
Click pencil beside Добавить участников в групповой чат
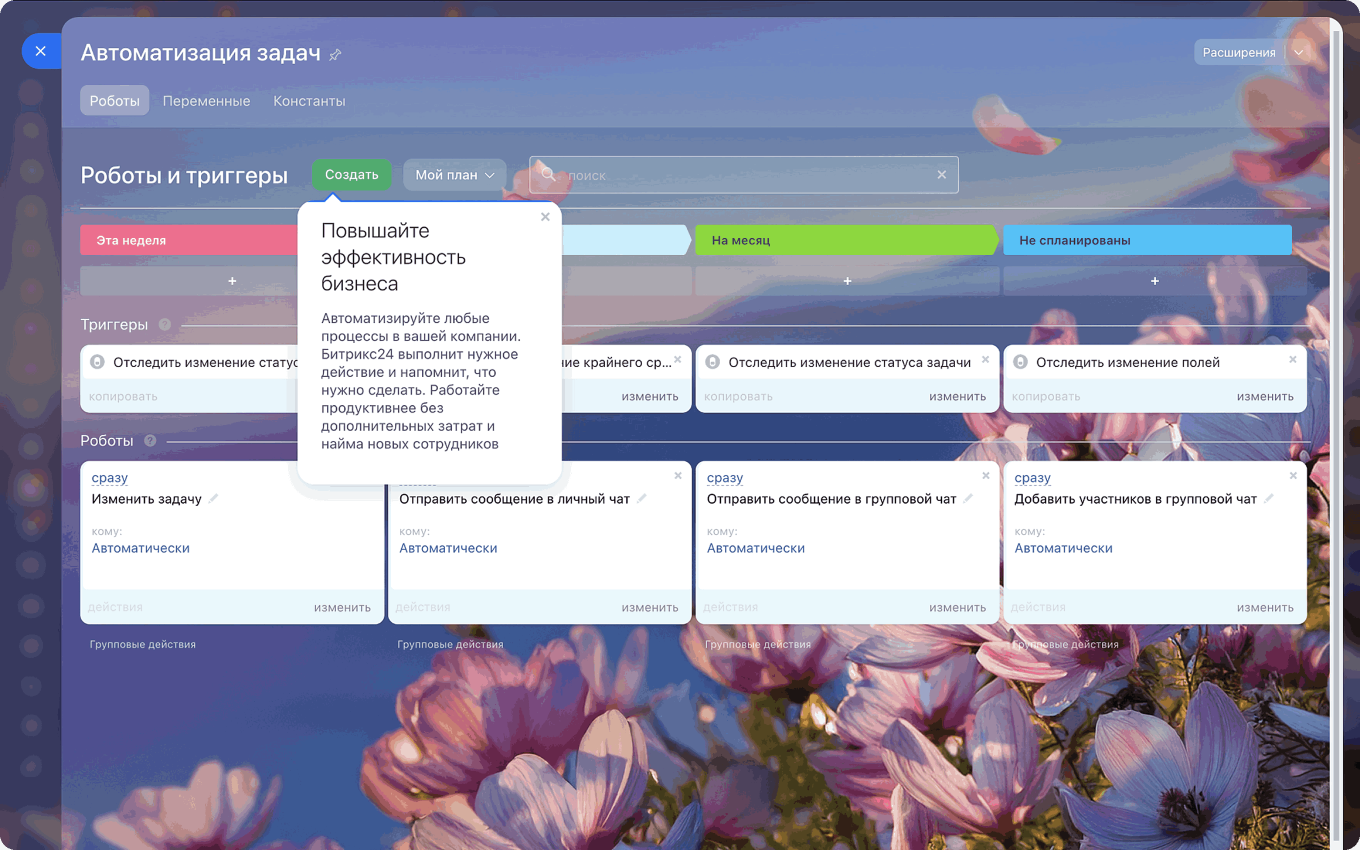coord(1269,498)
